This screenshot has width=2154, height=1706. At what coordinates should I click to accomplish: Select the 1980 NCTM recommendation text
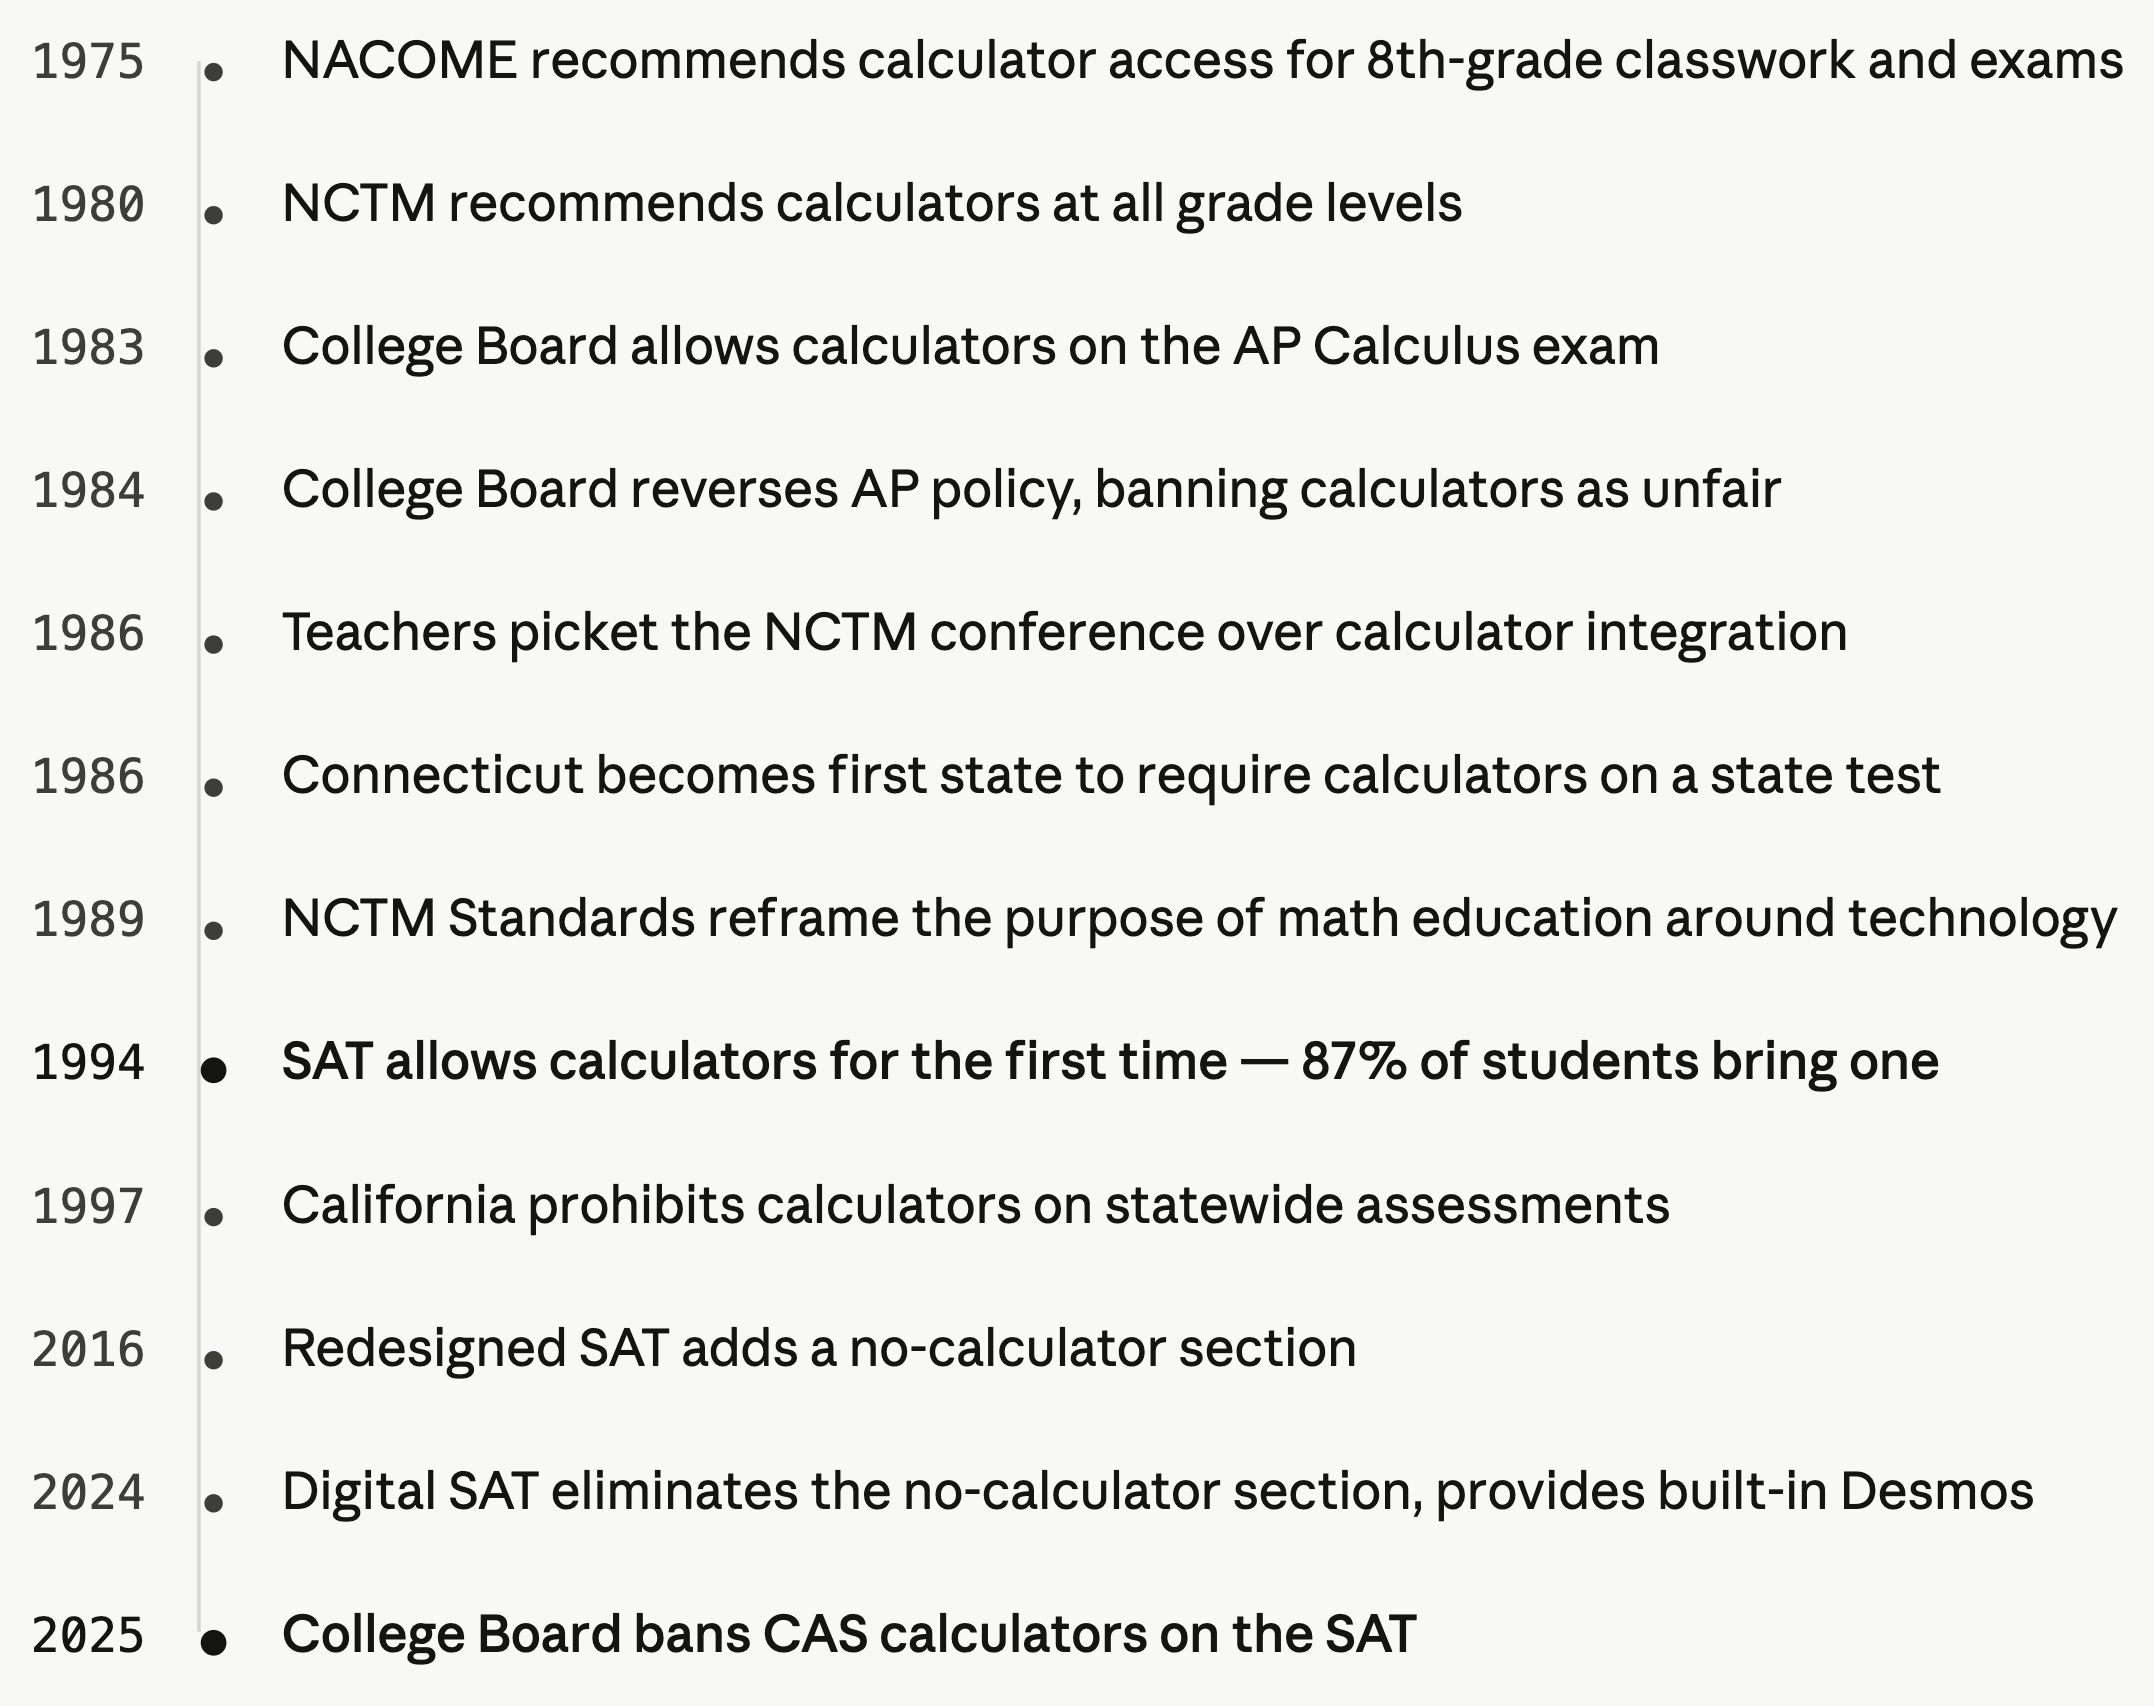click(871, 204)
